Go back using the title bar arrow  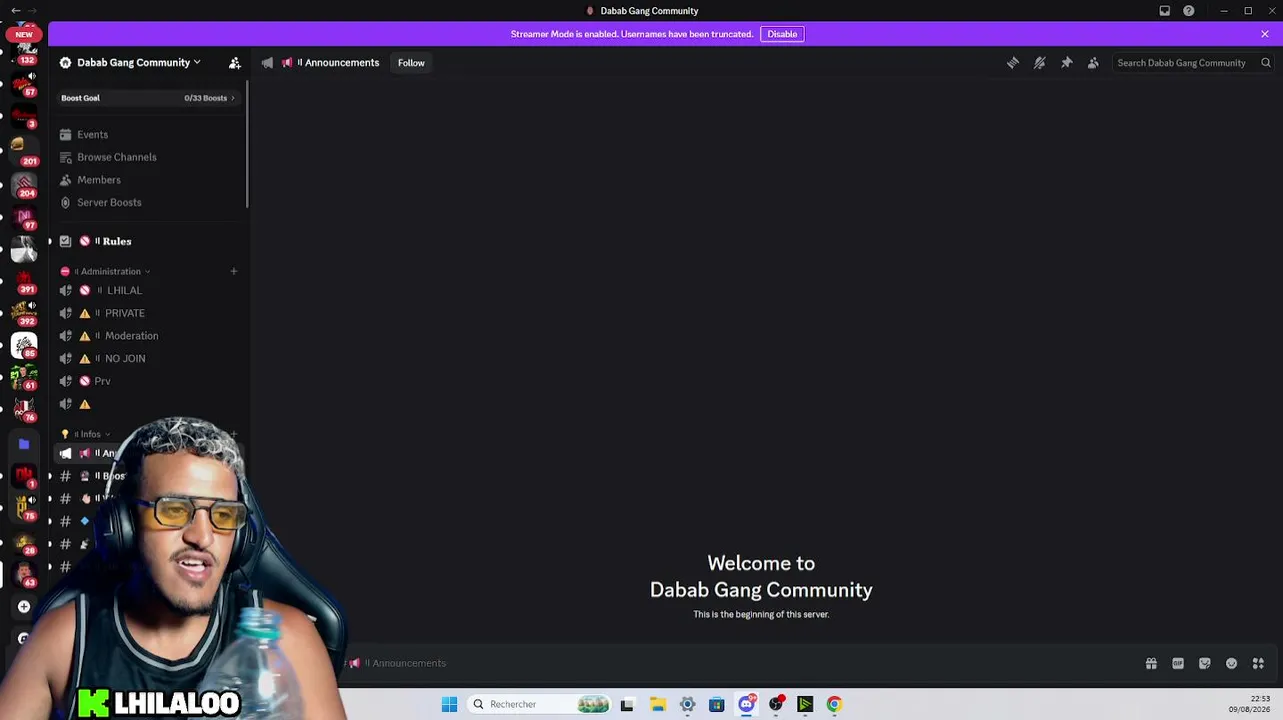[16, 10]
